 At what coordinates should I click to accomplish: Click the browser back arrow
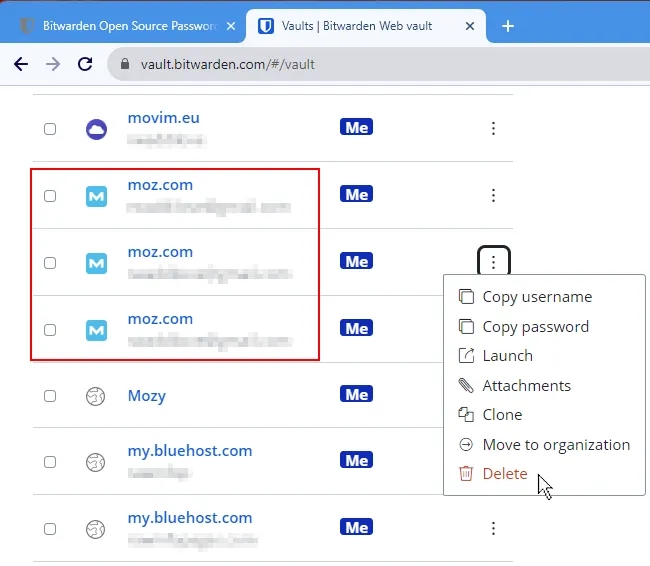21,64
